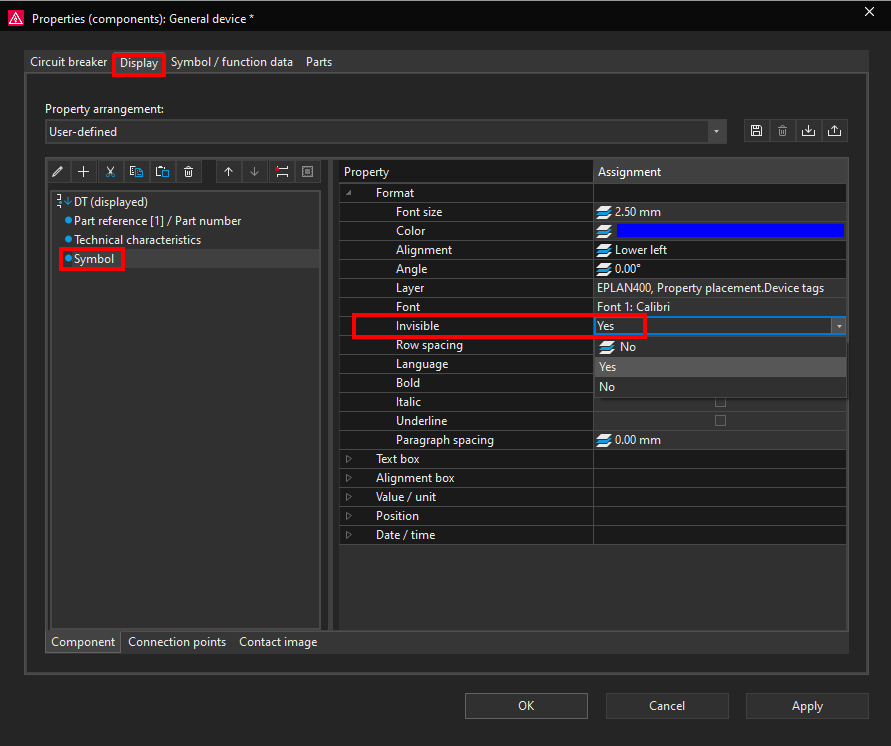
Task: Click the OK button
Action: [526, 706]
